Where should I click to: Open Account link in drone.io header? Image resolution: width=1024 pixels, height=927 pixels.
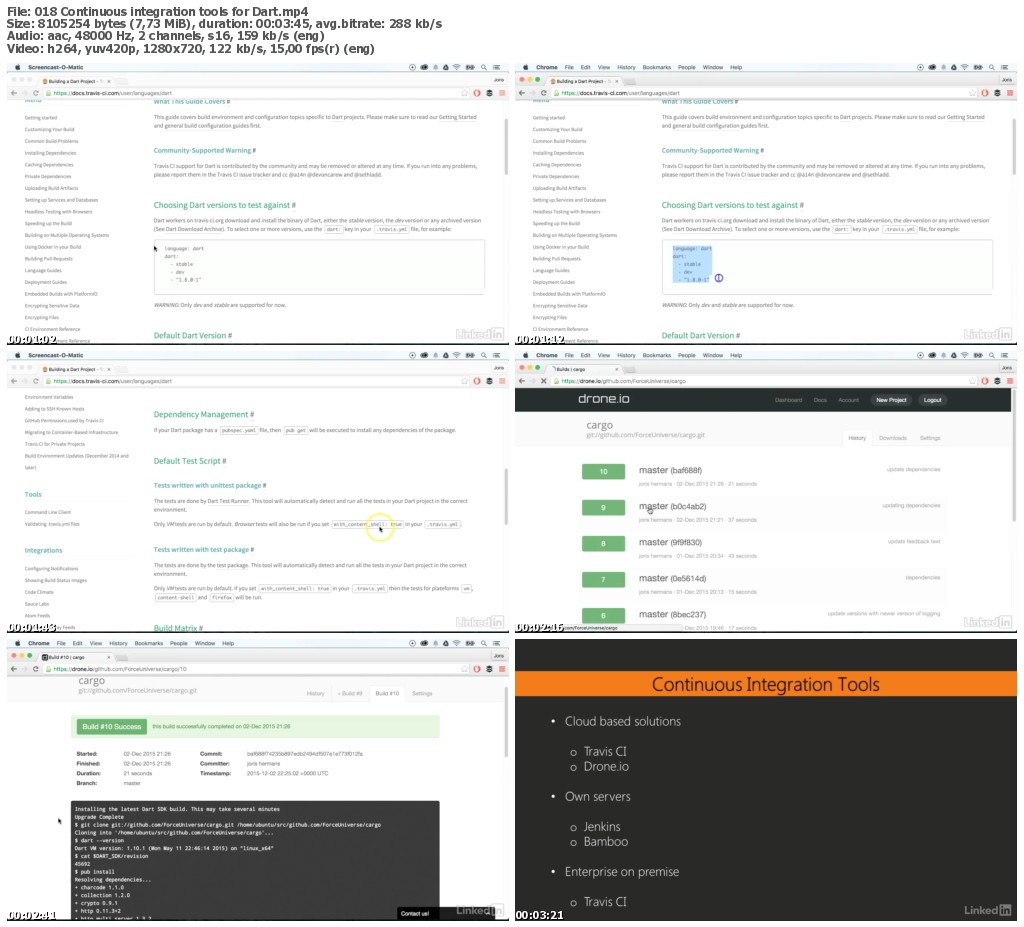click(x=848, y=400)
